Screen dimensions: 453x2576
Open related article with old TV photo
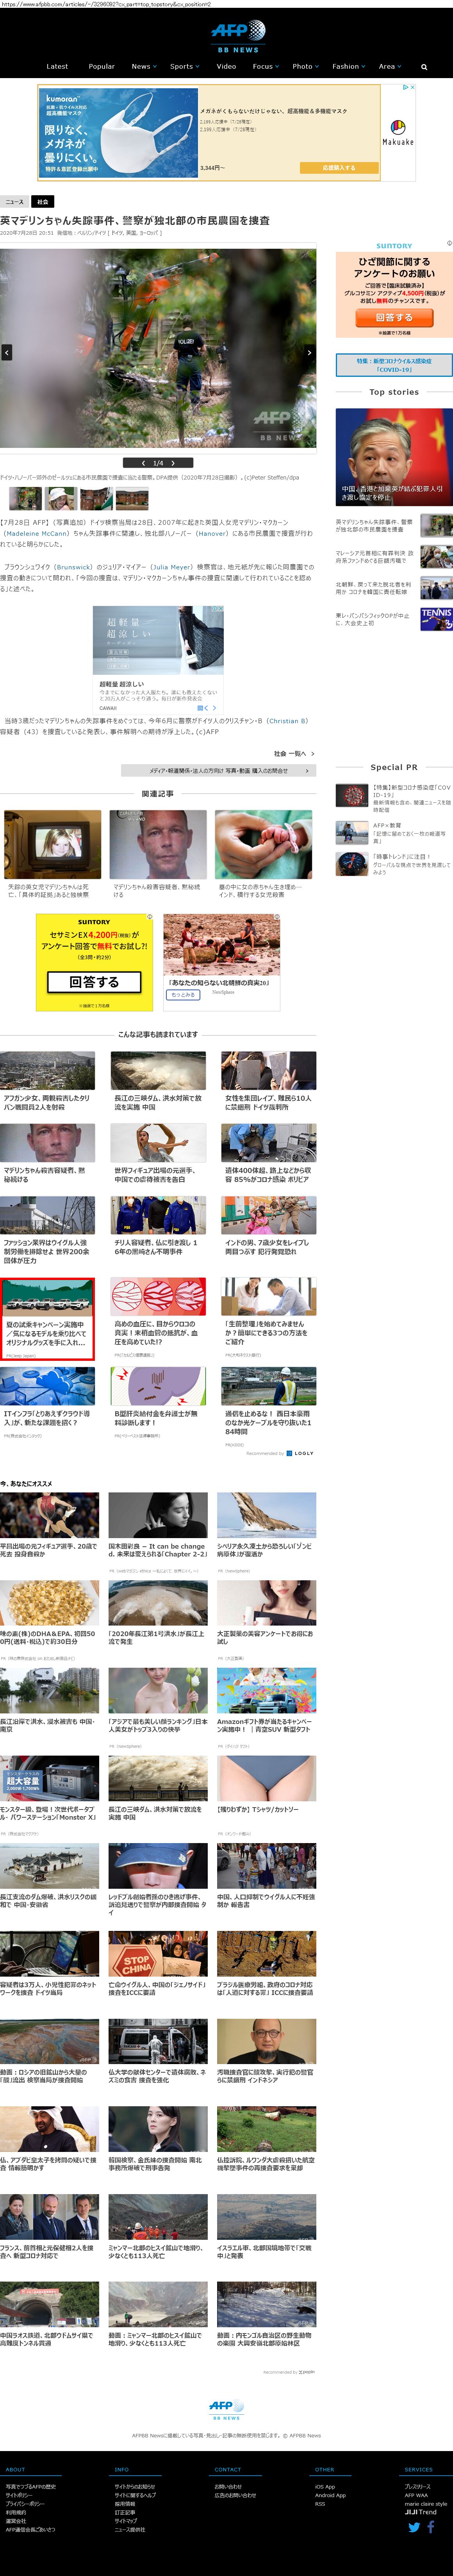52,844
